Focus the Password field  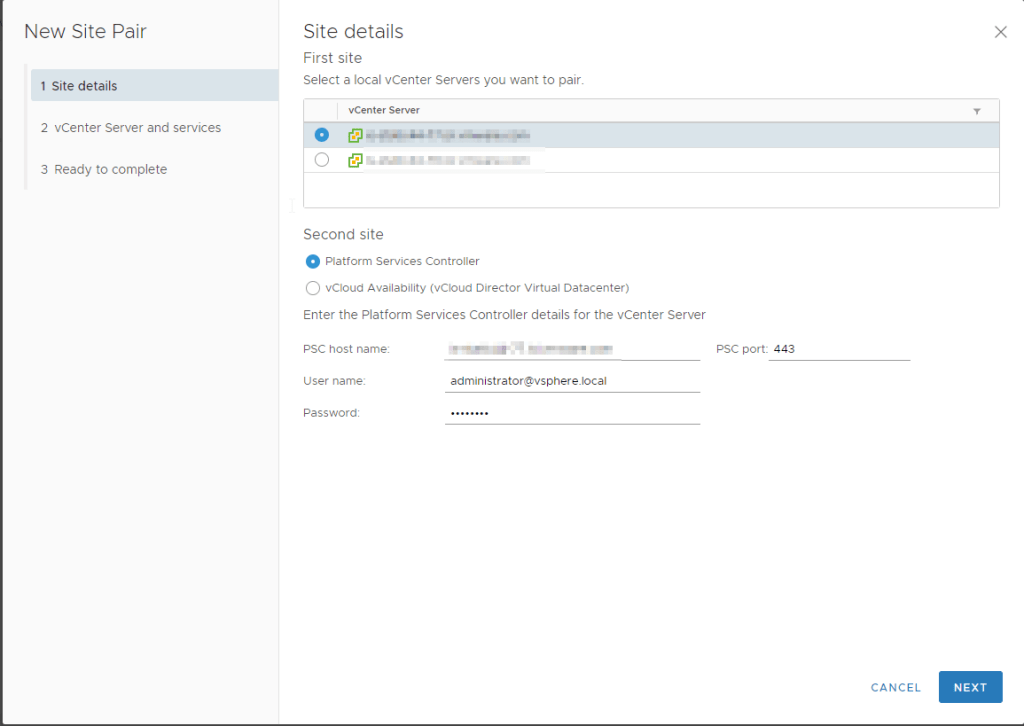click(x=571, y=413)
